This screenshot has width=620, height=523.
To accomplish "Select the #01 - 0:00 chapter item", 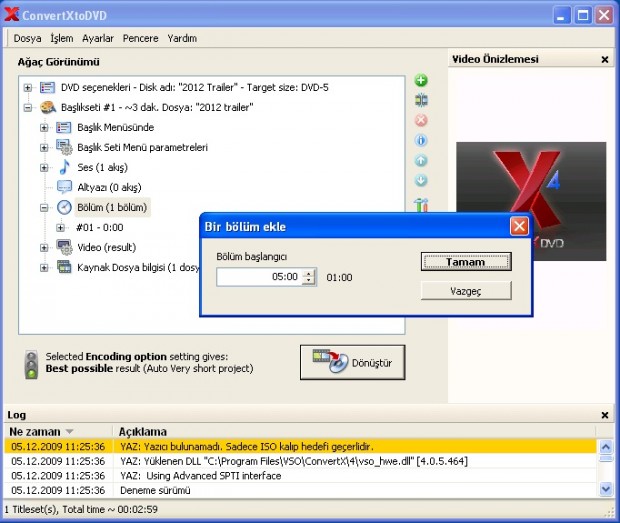I will tap(100, 228).
